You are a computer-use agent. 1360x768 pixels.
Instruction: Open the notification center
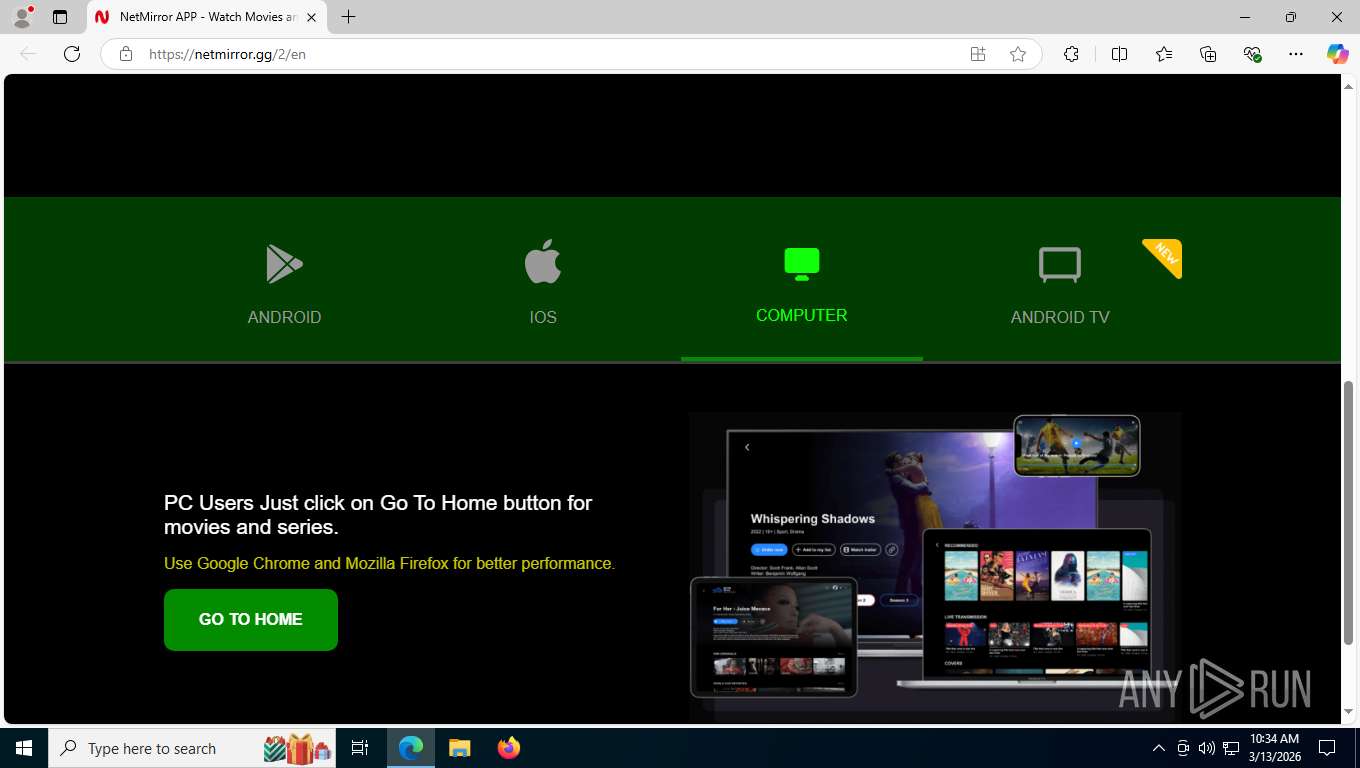click(1327, 748)
